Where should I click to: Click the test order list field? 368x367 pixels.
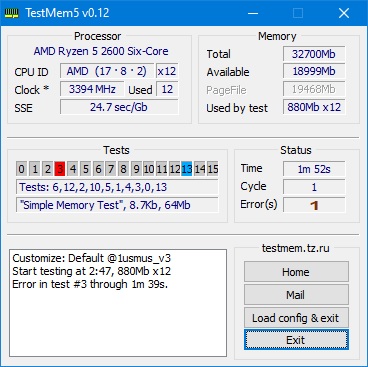coord(117,187)
